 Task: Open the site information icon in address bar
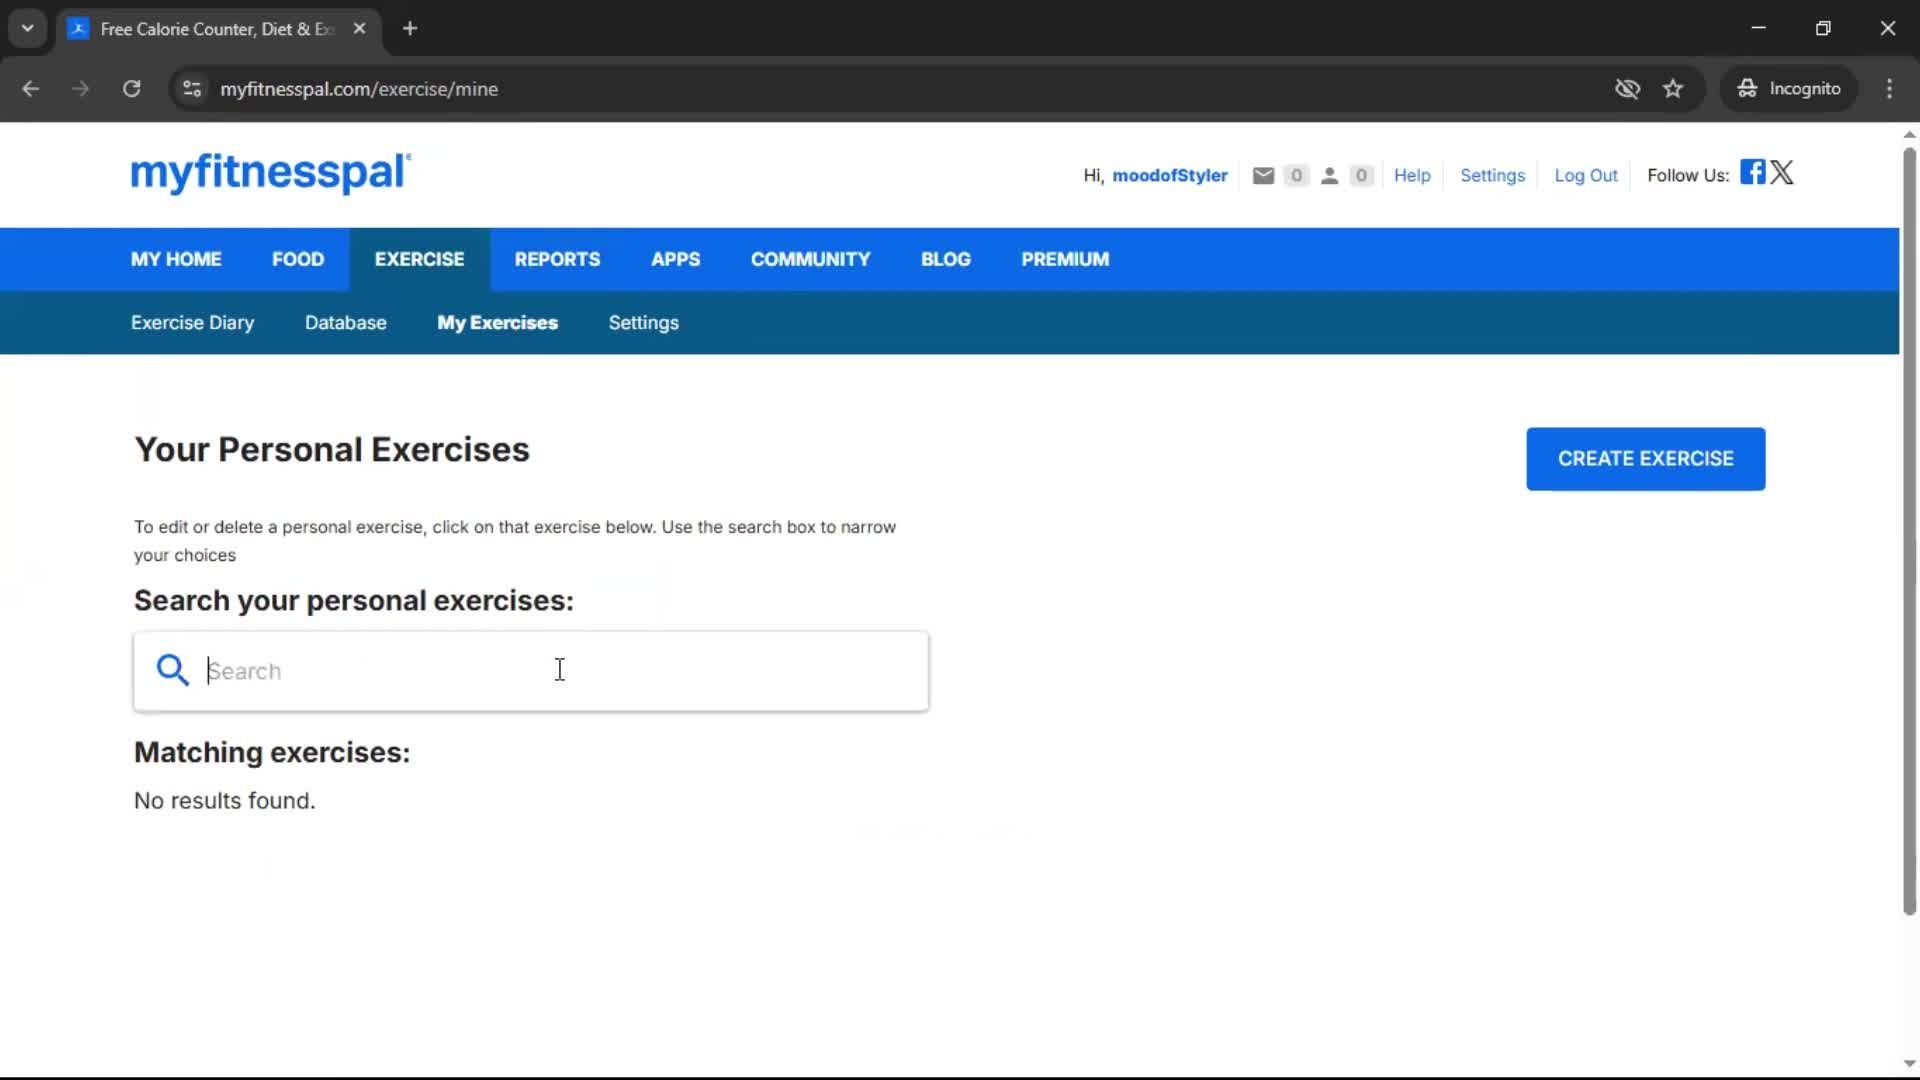tap(192, 89)
